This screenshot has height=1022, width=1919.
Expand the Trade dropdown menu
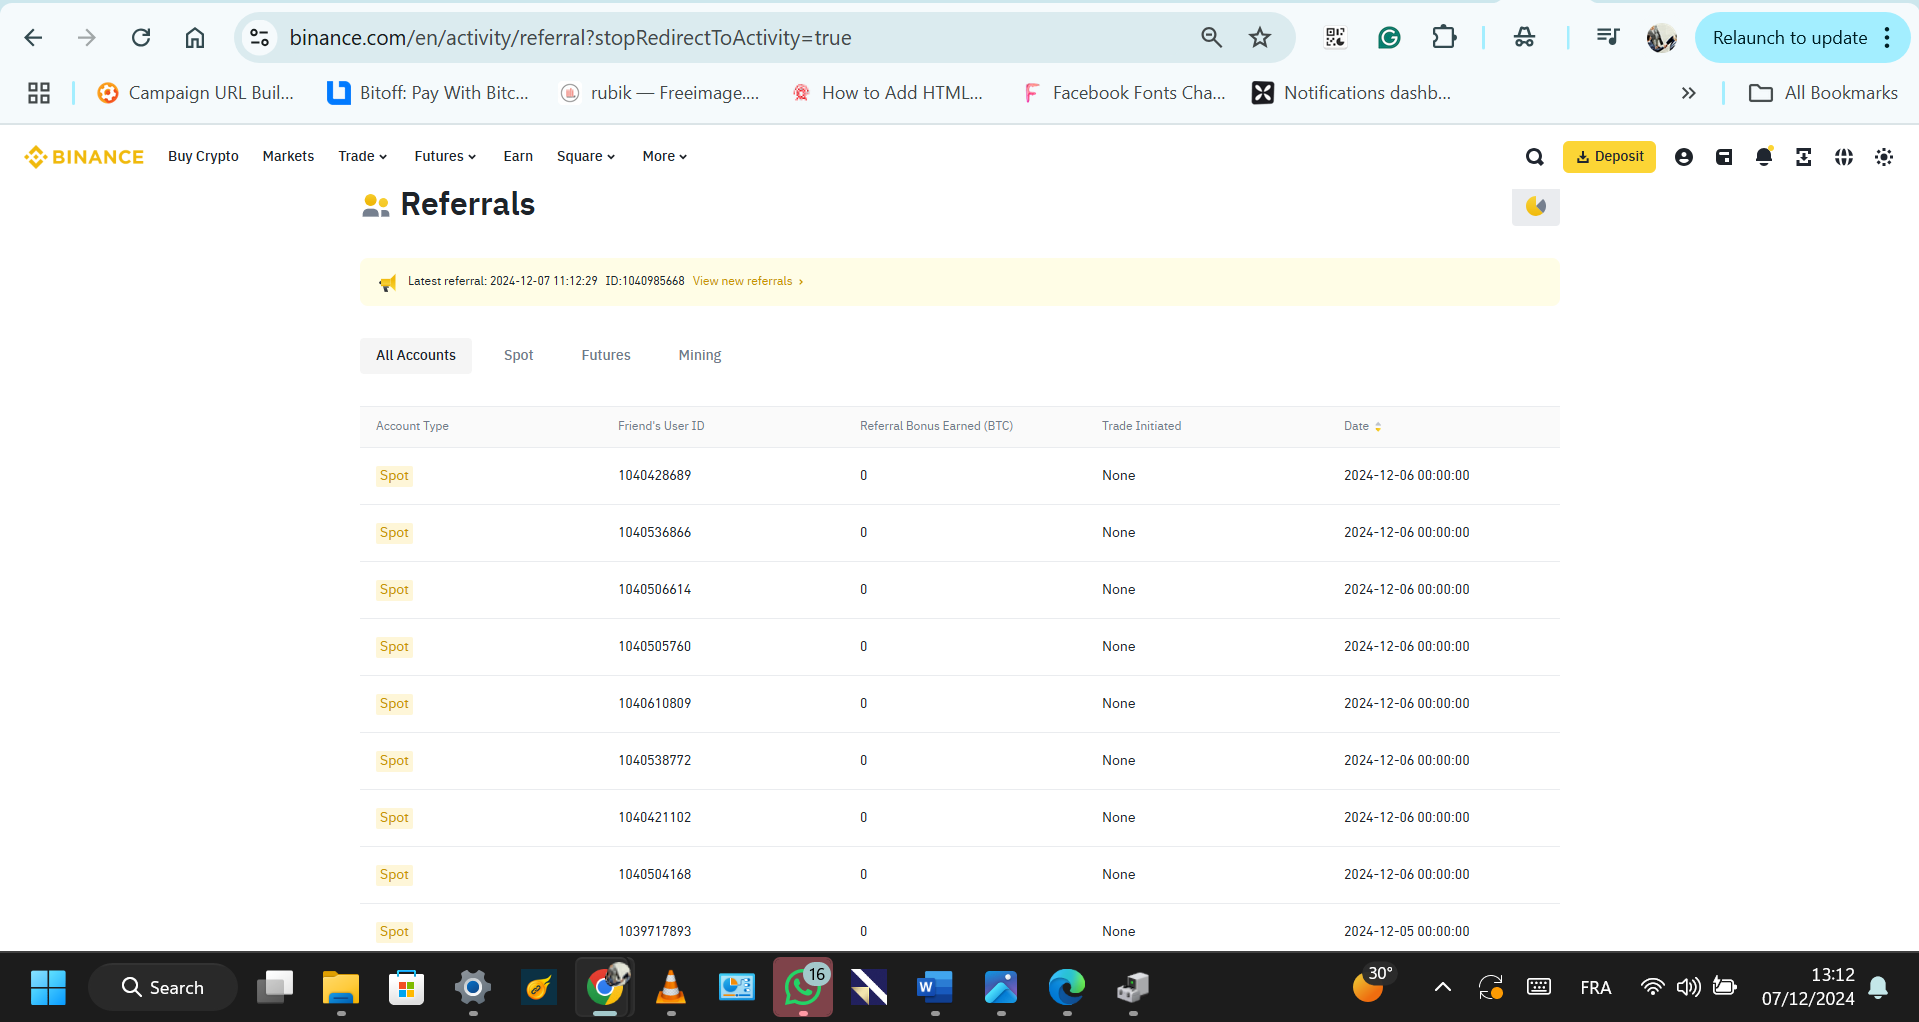(362, 157)
